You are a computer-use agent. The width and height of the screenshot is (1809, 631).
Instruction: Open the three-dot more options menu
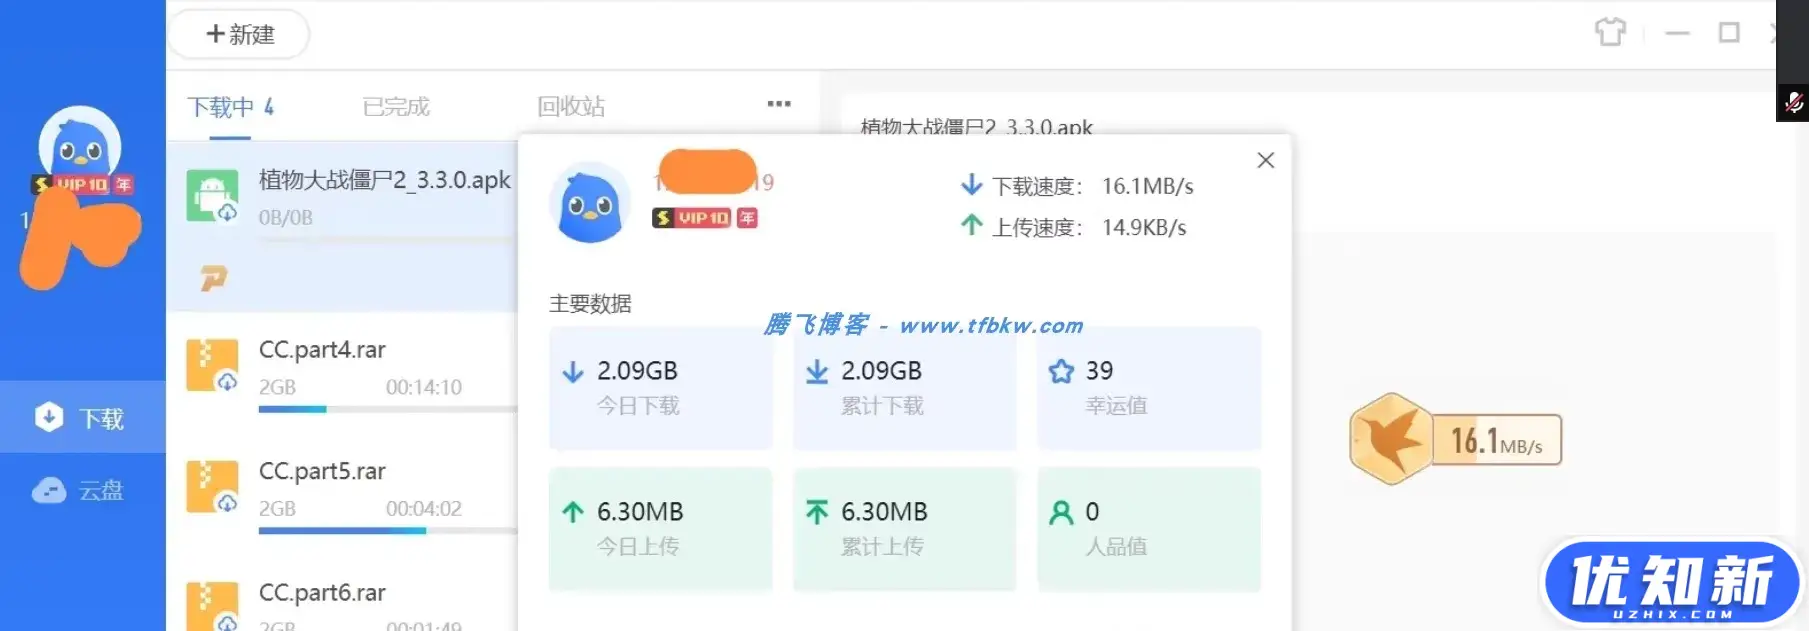(779, 104)
